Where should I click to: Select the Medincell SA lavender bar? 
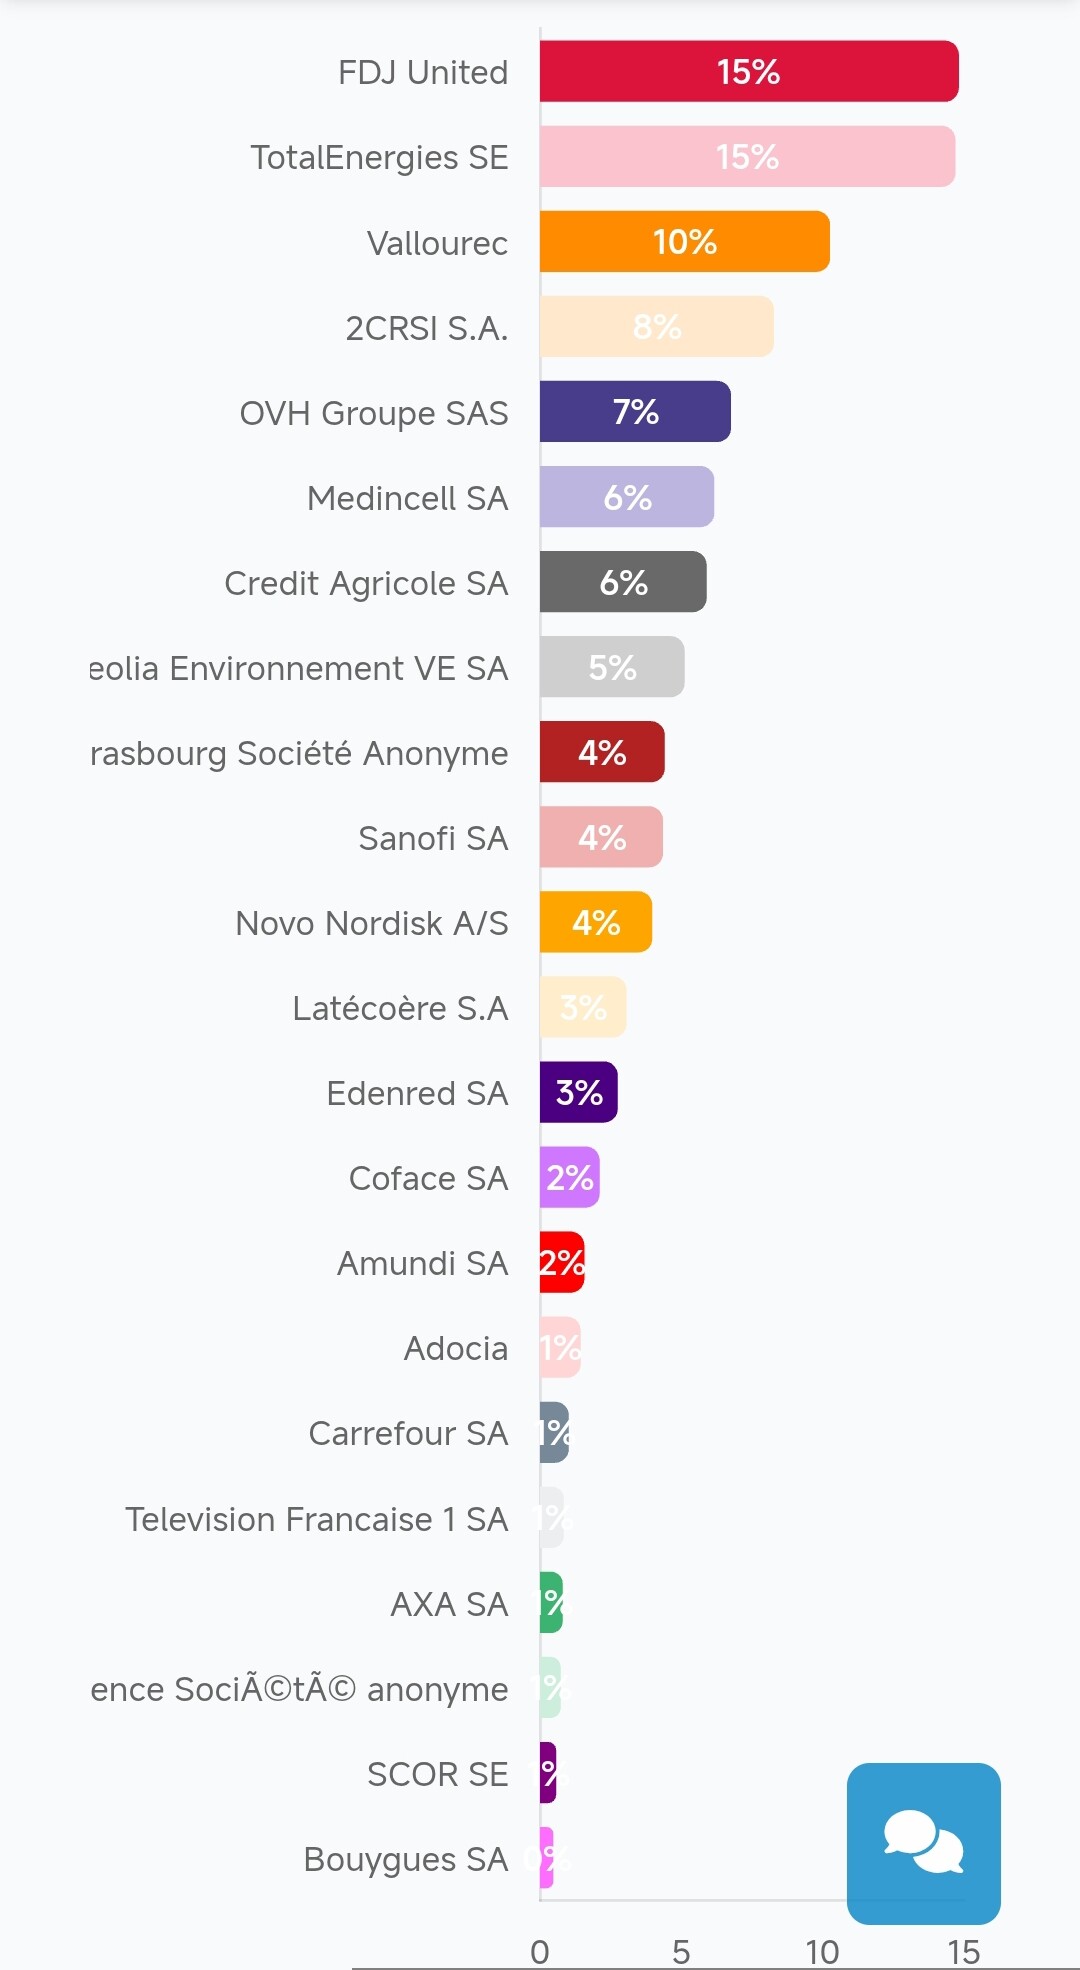626,496
